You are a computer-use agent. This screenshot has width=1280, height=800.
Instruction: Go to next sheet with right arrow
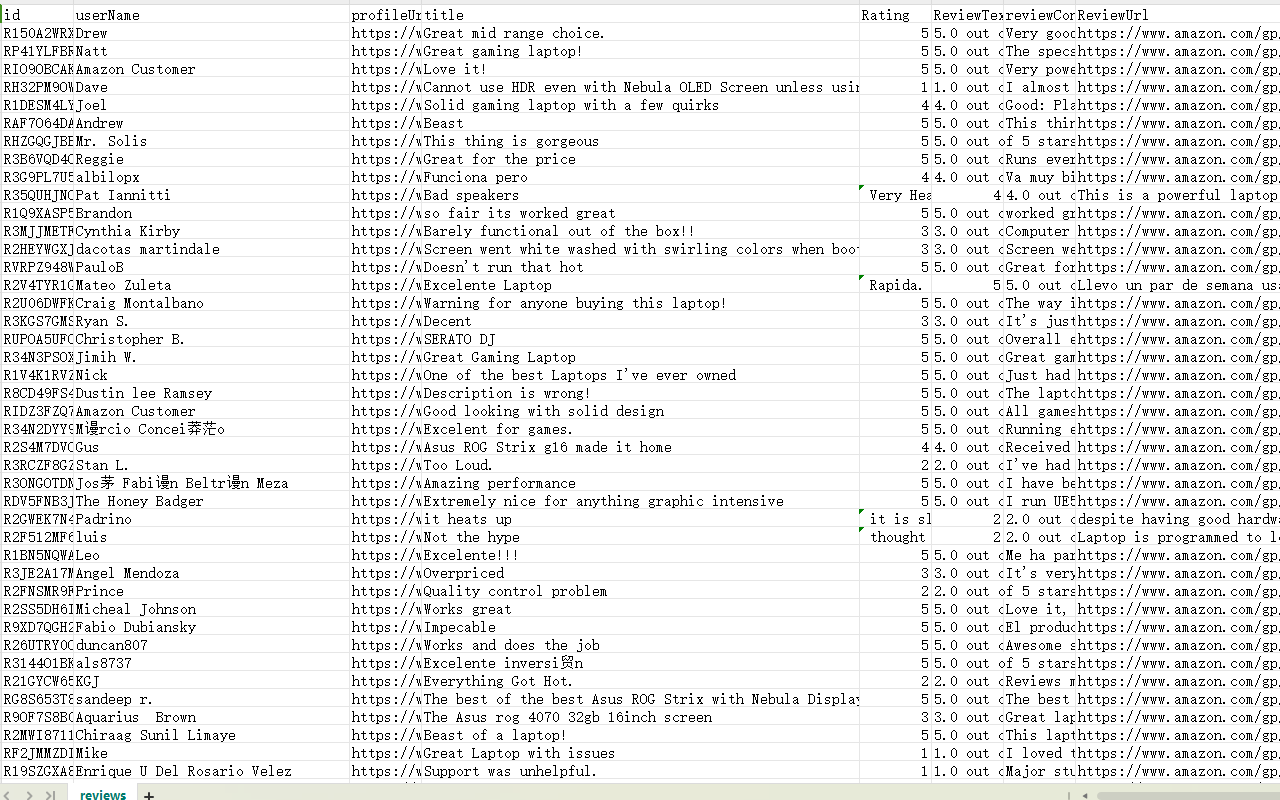point(31,795)
